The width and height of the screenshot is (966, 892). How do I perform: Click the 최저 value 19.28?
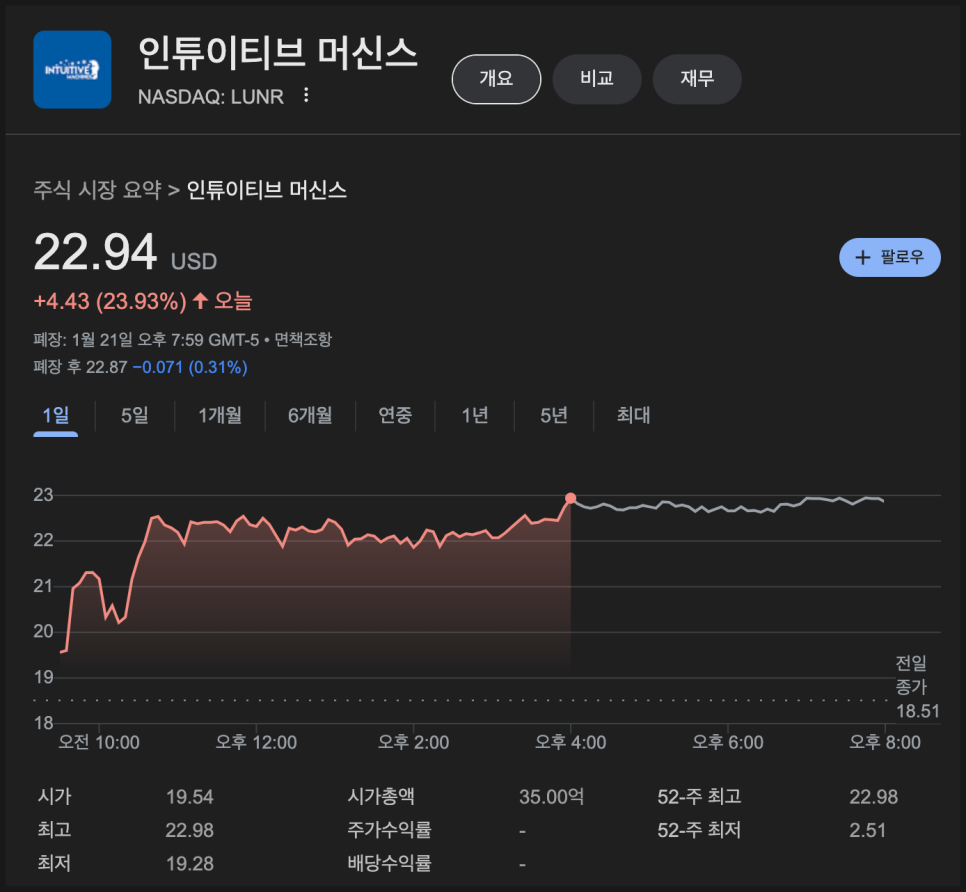pyautogui.click(x=189, y=864)
